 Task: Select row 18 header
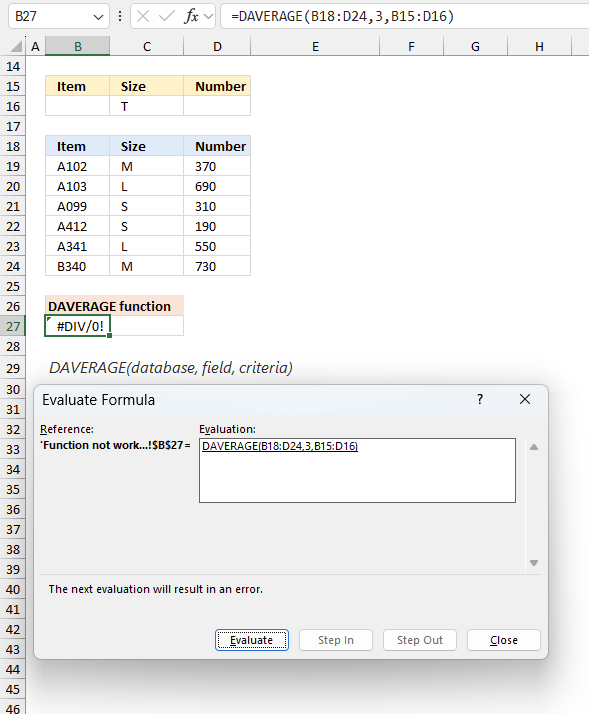13,147
